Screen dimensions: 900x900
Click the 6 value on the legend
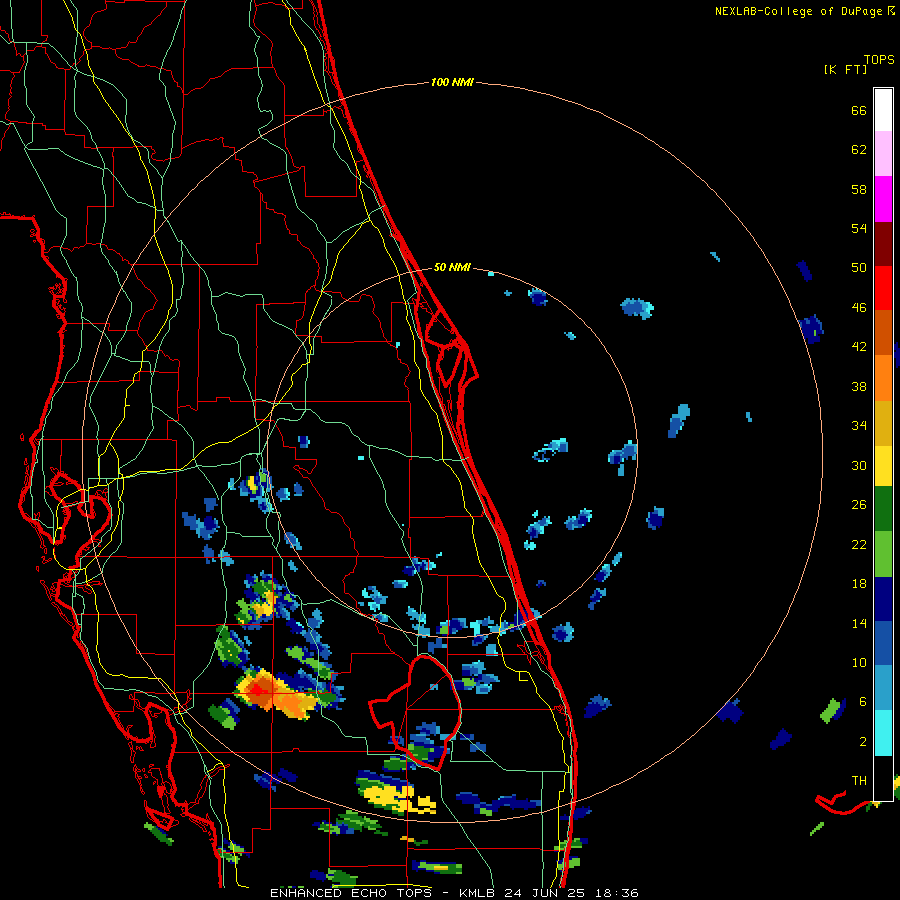[x=862, y=702]
